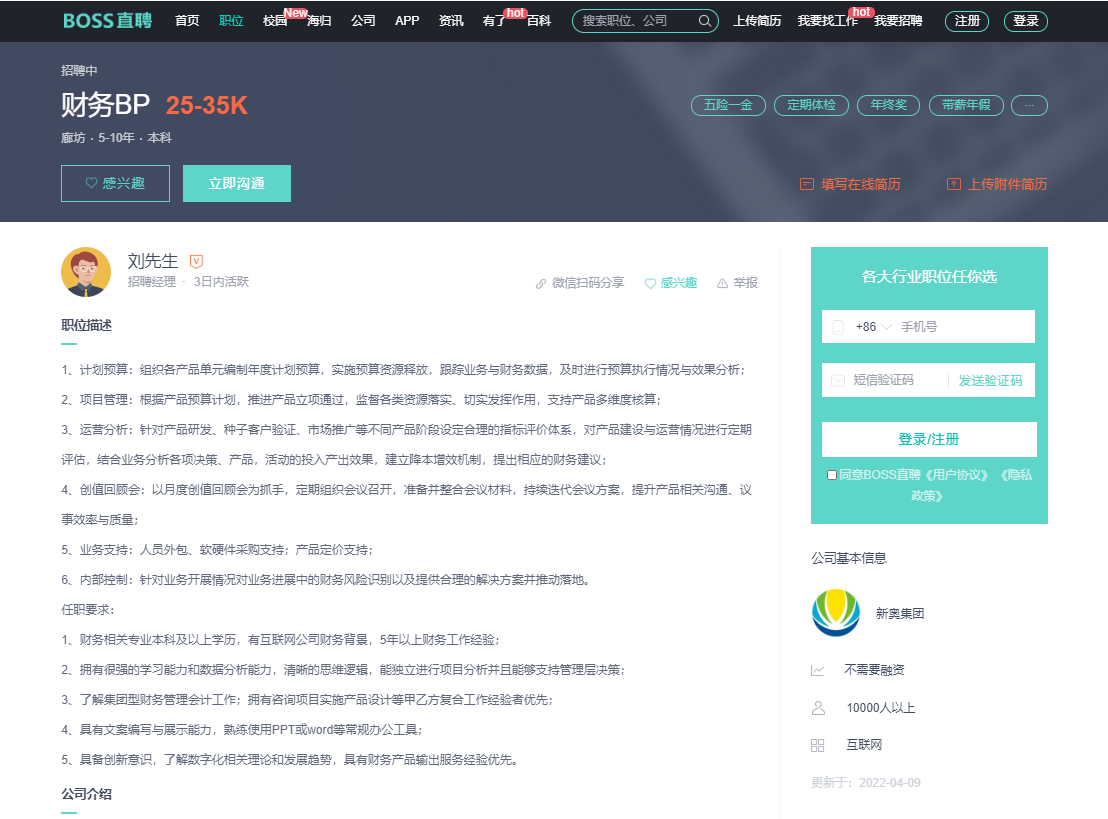The image size is (1108, 819).
Task: Click the 微信扫码分享 link icon
Action: click(541, 283)
